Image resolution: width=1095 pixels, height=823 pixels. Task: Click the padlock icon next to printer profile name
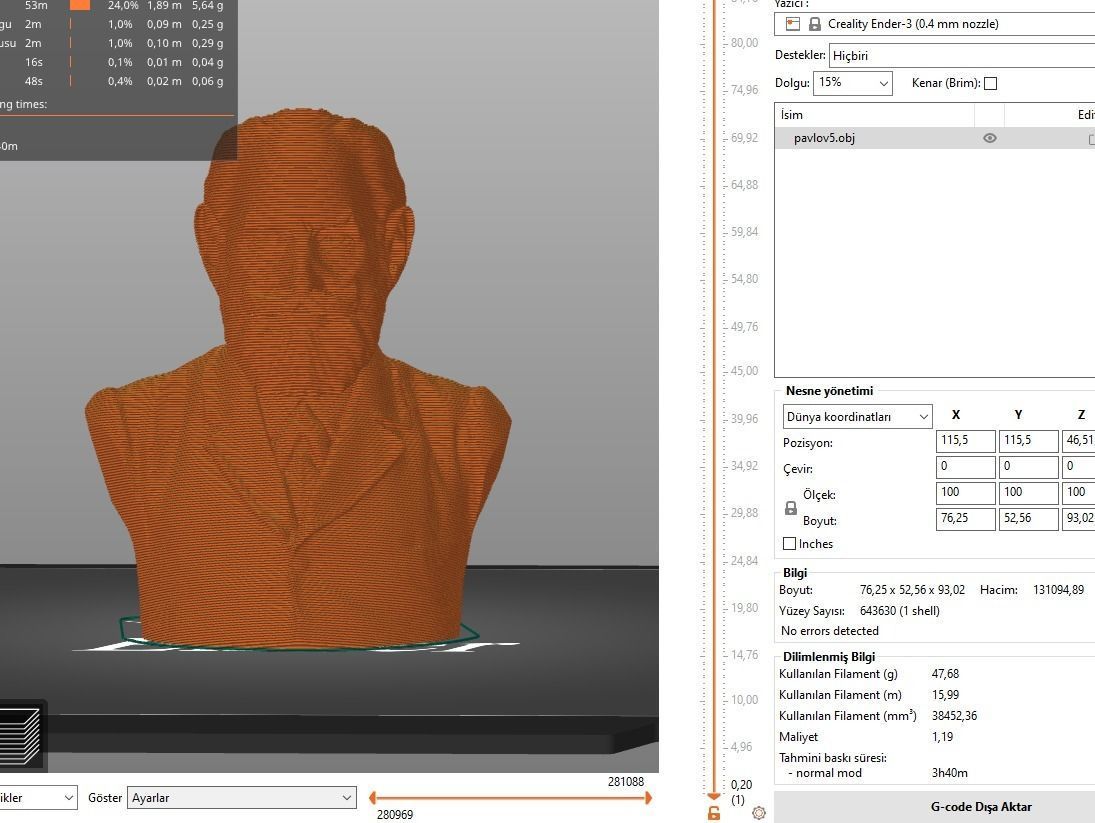(815, 23)
